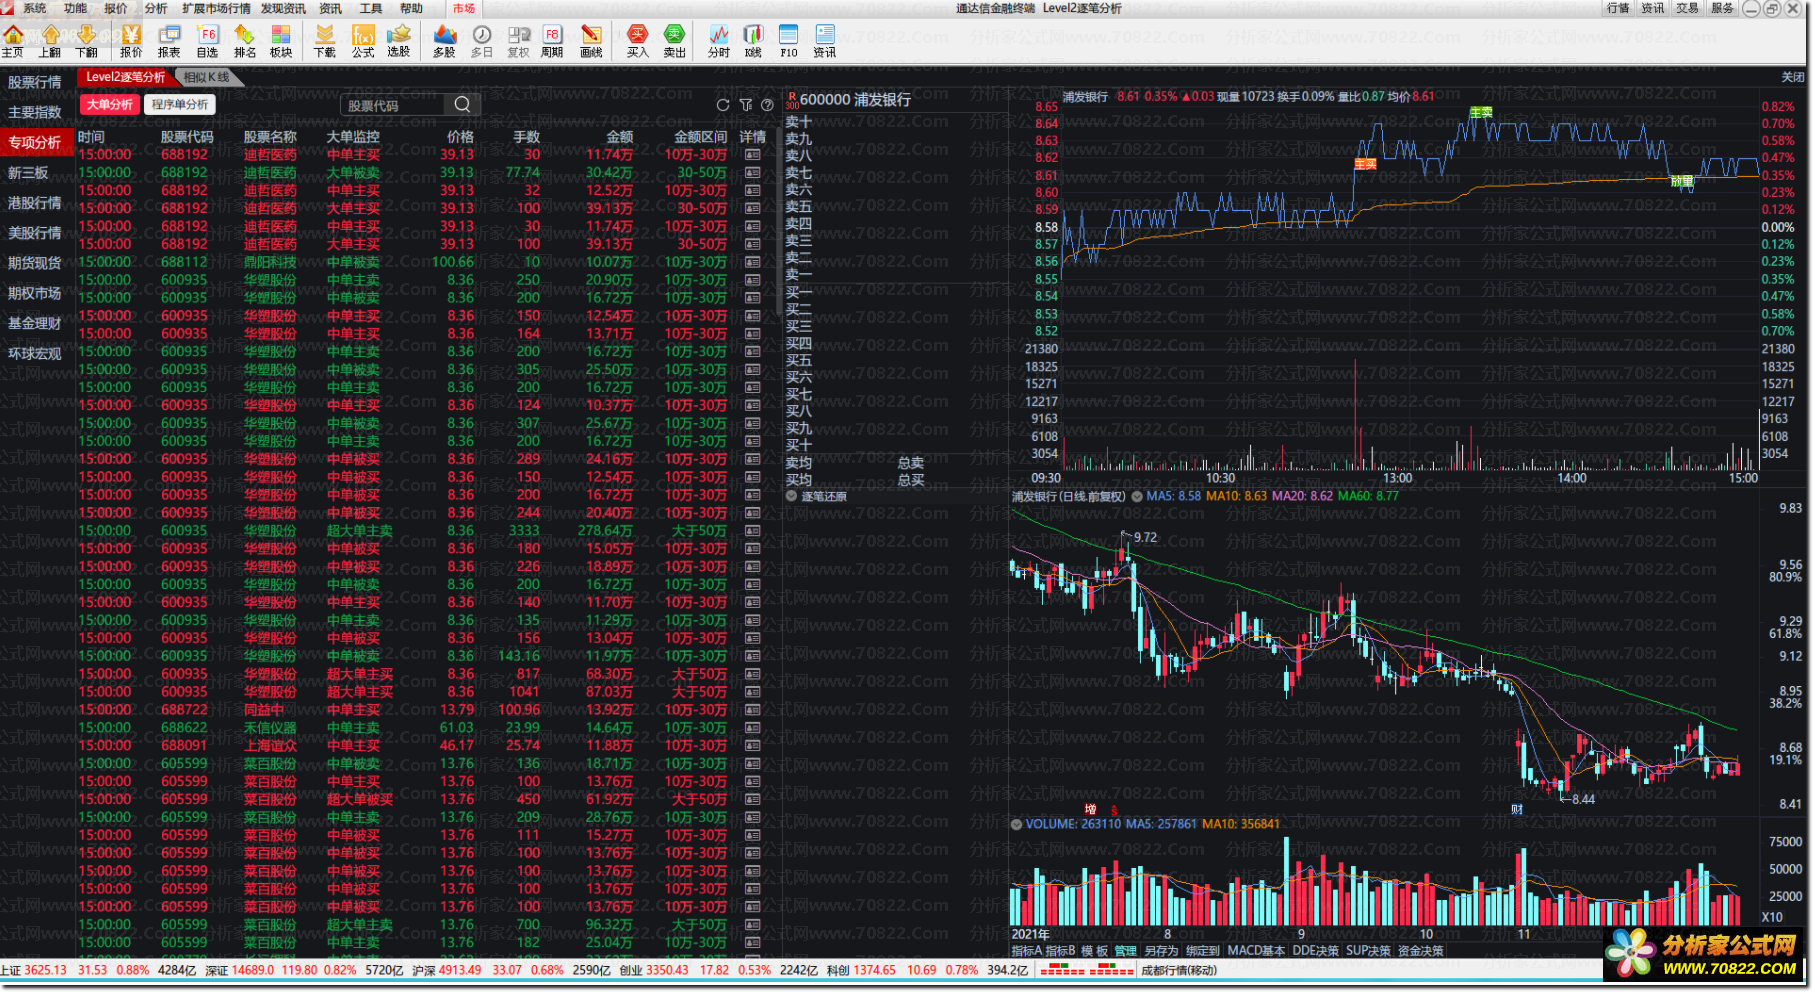Toggle 大单分析 analysis mode
Screen dimensions: 1815x993
(x=110, y=104)
